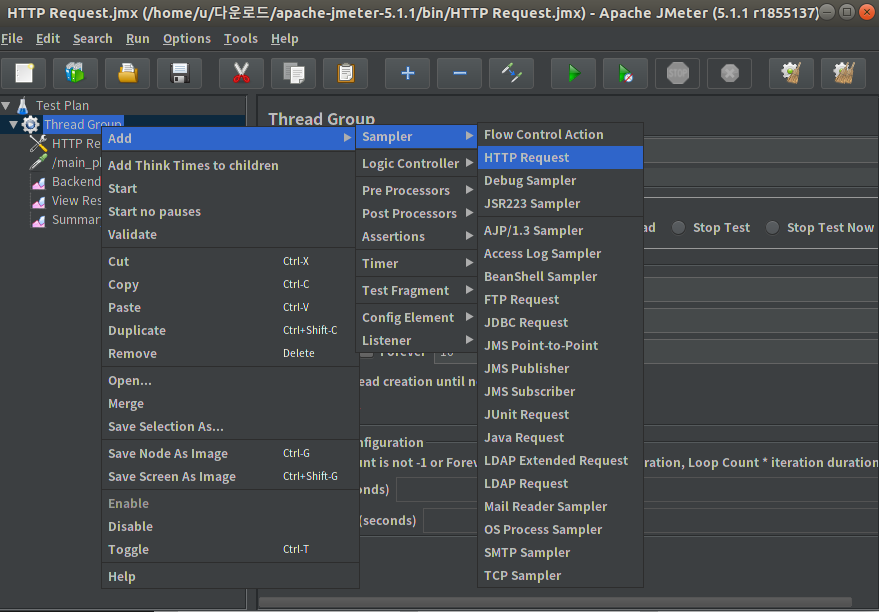Click Disable in context menu

click(x=230, y=526)
